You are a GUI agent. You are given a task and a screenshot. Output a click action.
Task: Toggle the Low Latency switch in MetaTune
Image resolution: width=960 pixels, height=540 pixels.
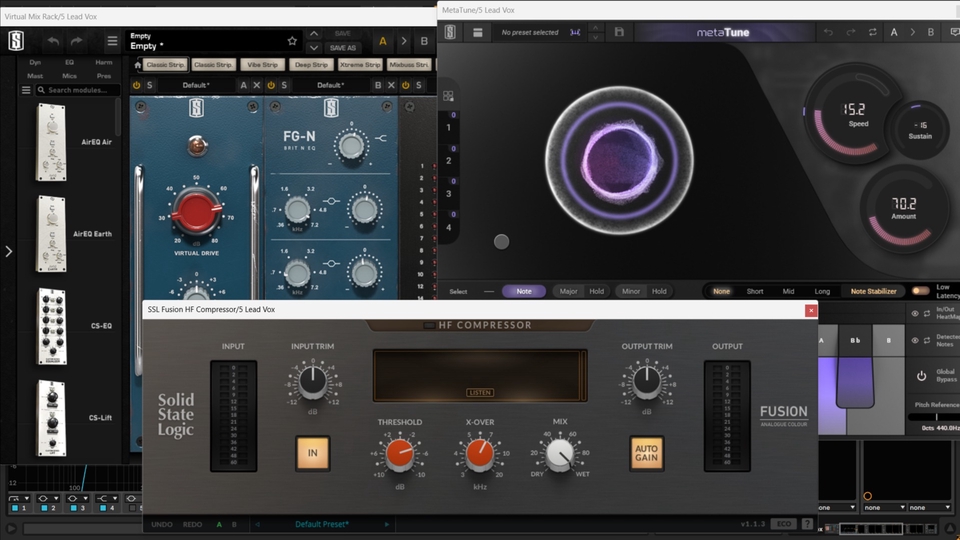[x=920, y=291]
